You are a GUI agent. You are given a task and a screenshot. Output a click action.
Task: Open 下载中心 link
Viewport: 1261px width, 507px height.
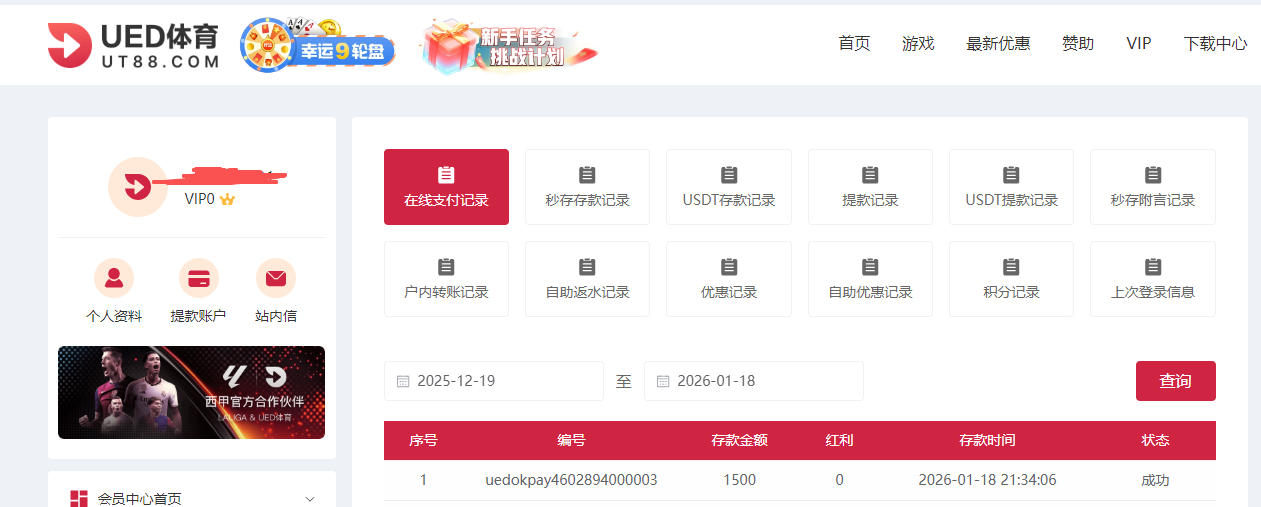click(x=1215, y=43)
